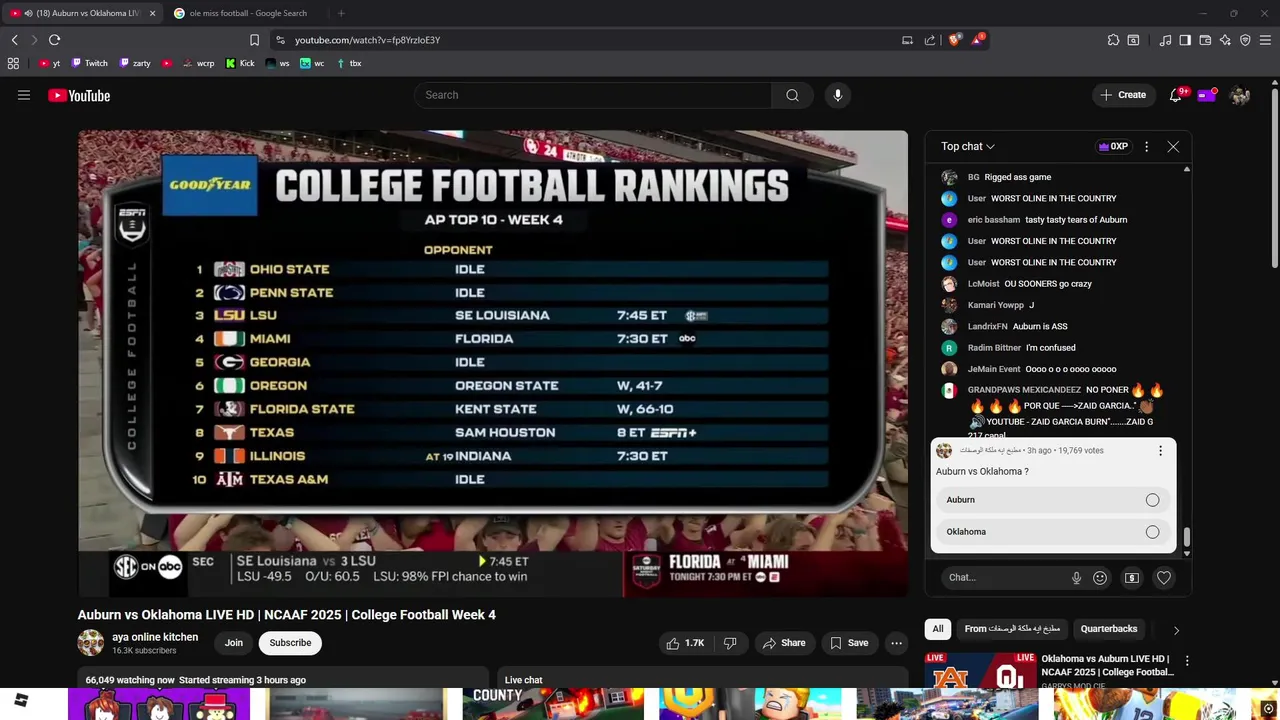The width and height of the screenshot is (1280, 720).
Task: Like the video with the thumbs-up icon
Action: coord(687,643)
